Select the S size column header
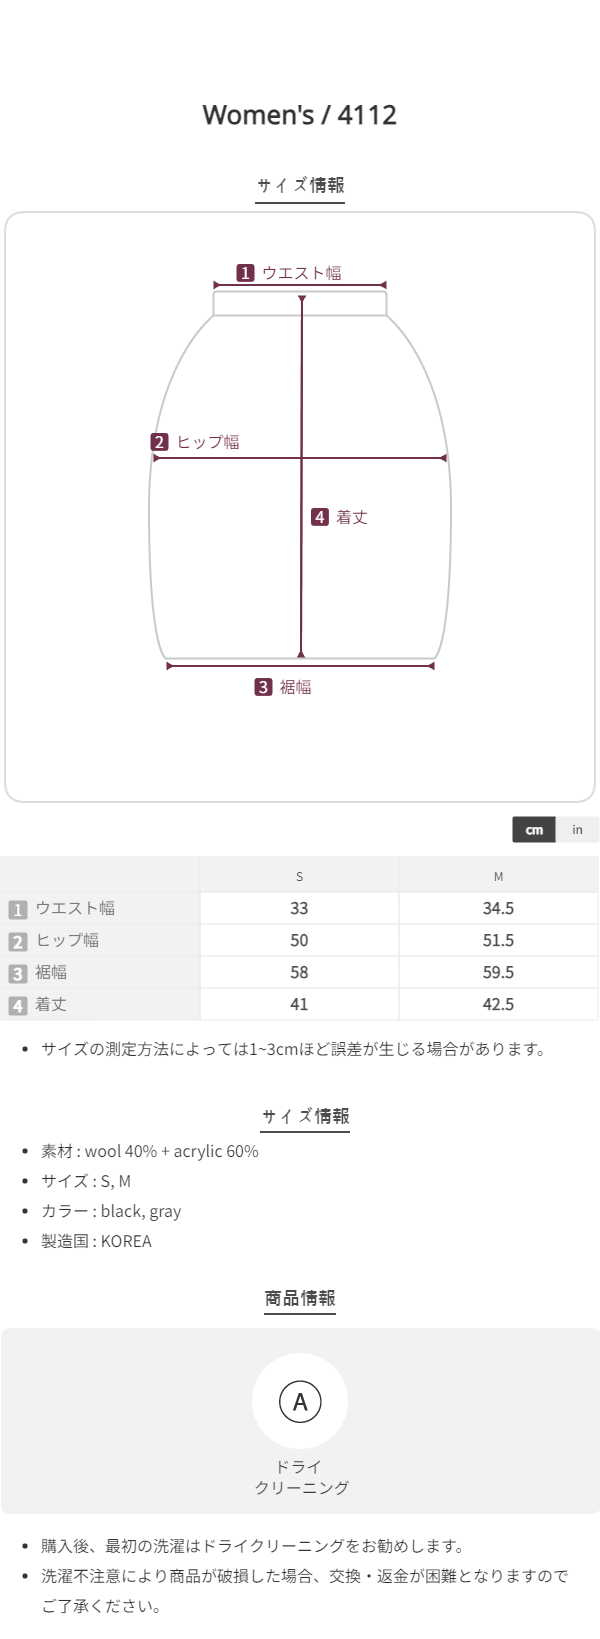600x1639 pixels. [x=299, y=876]
